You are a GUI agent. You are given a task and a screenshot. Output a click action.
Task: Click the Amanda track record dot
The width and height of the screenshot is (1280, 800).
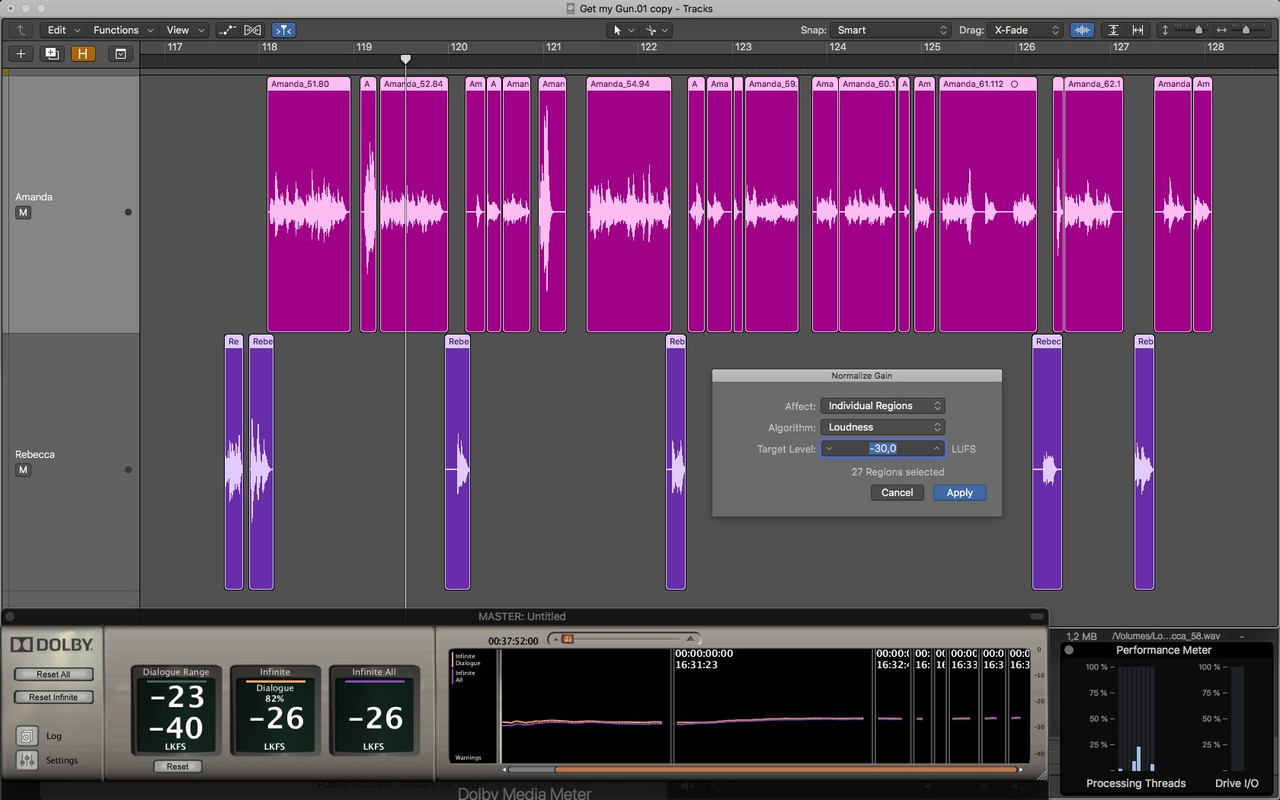128,212
